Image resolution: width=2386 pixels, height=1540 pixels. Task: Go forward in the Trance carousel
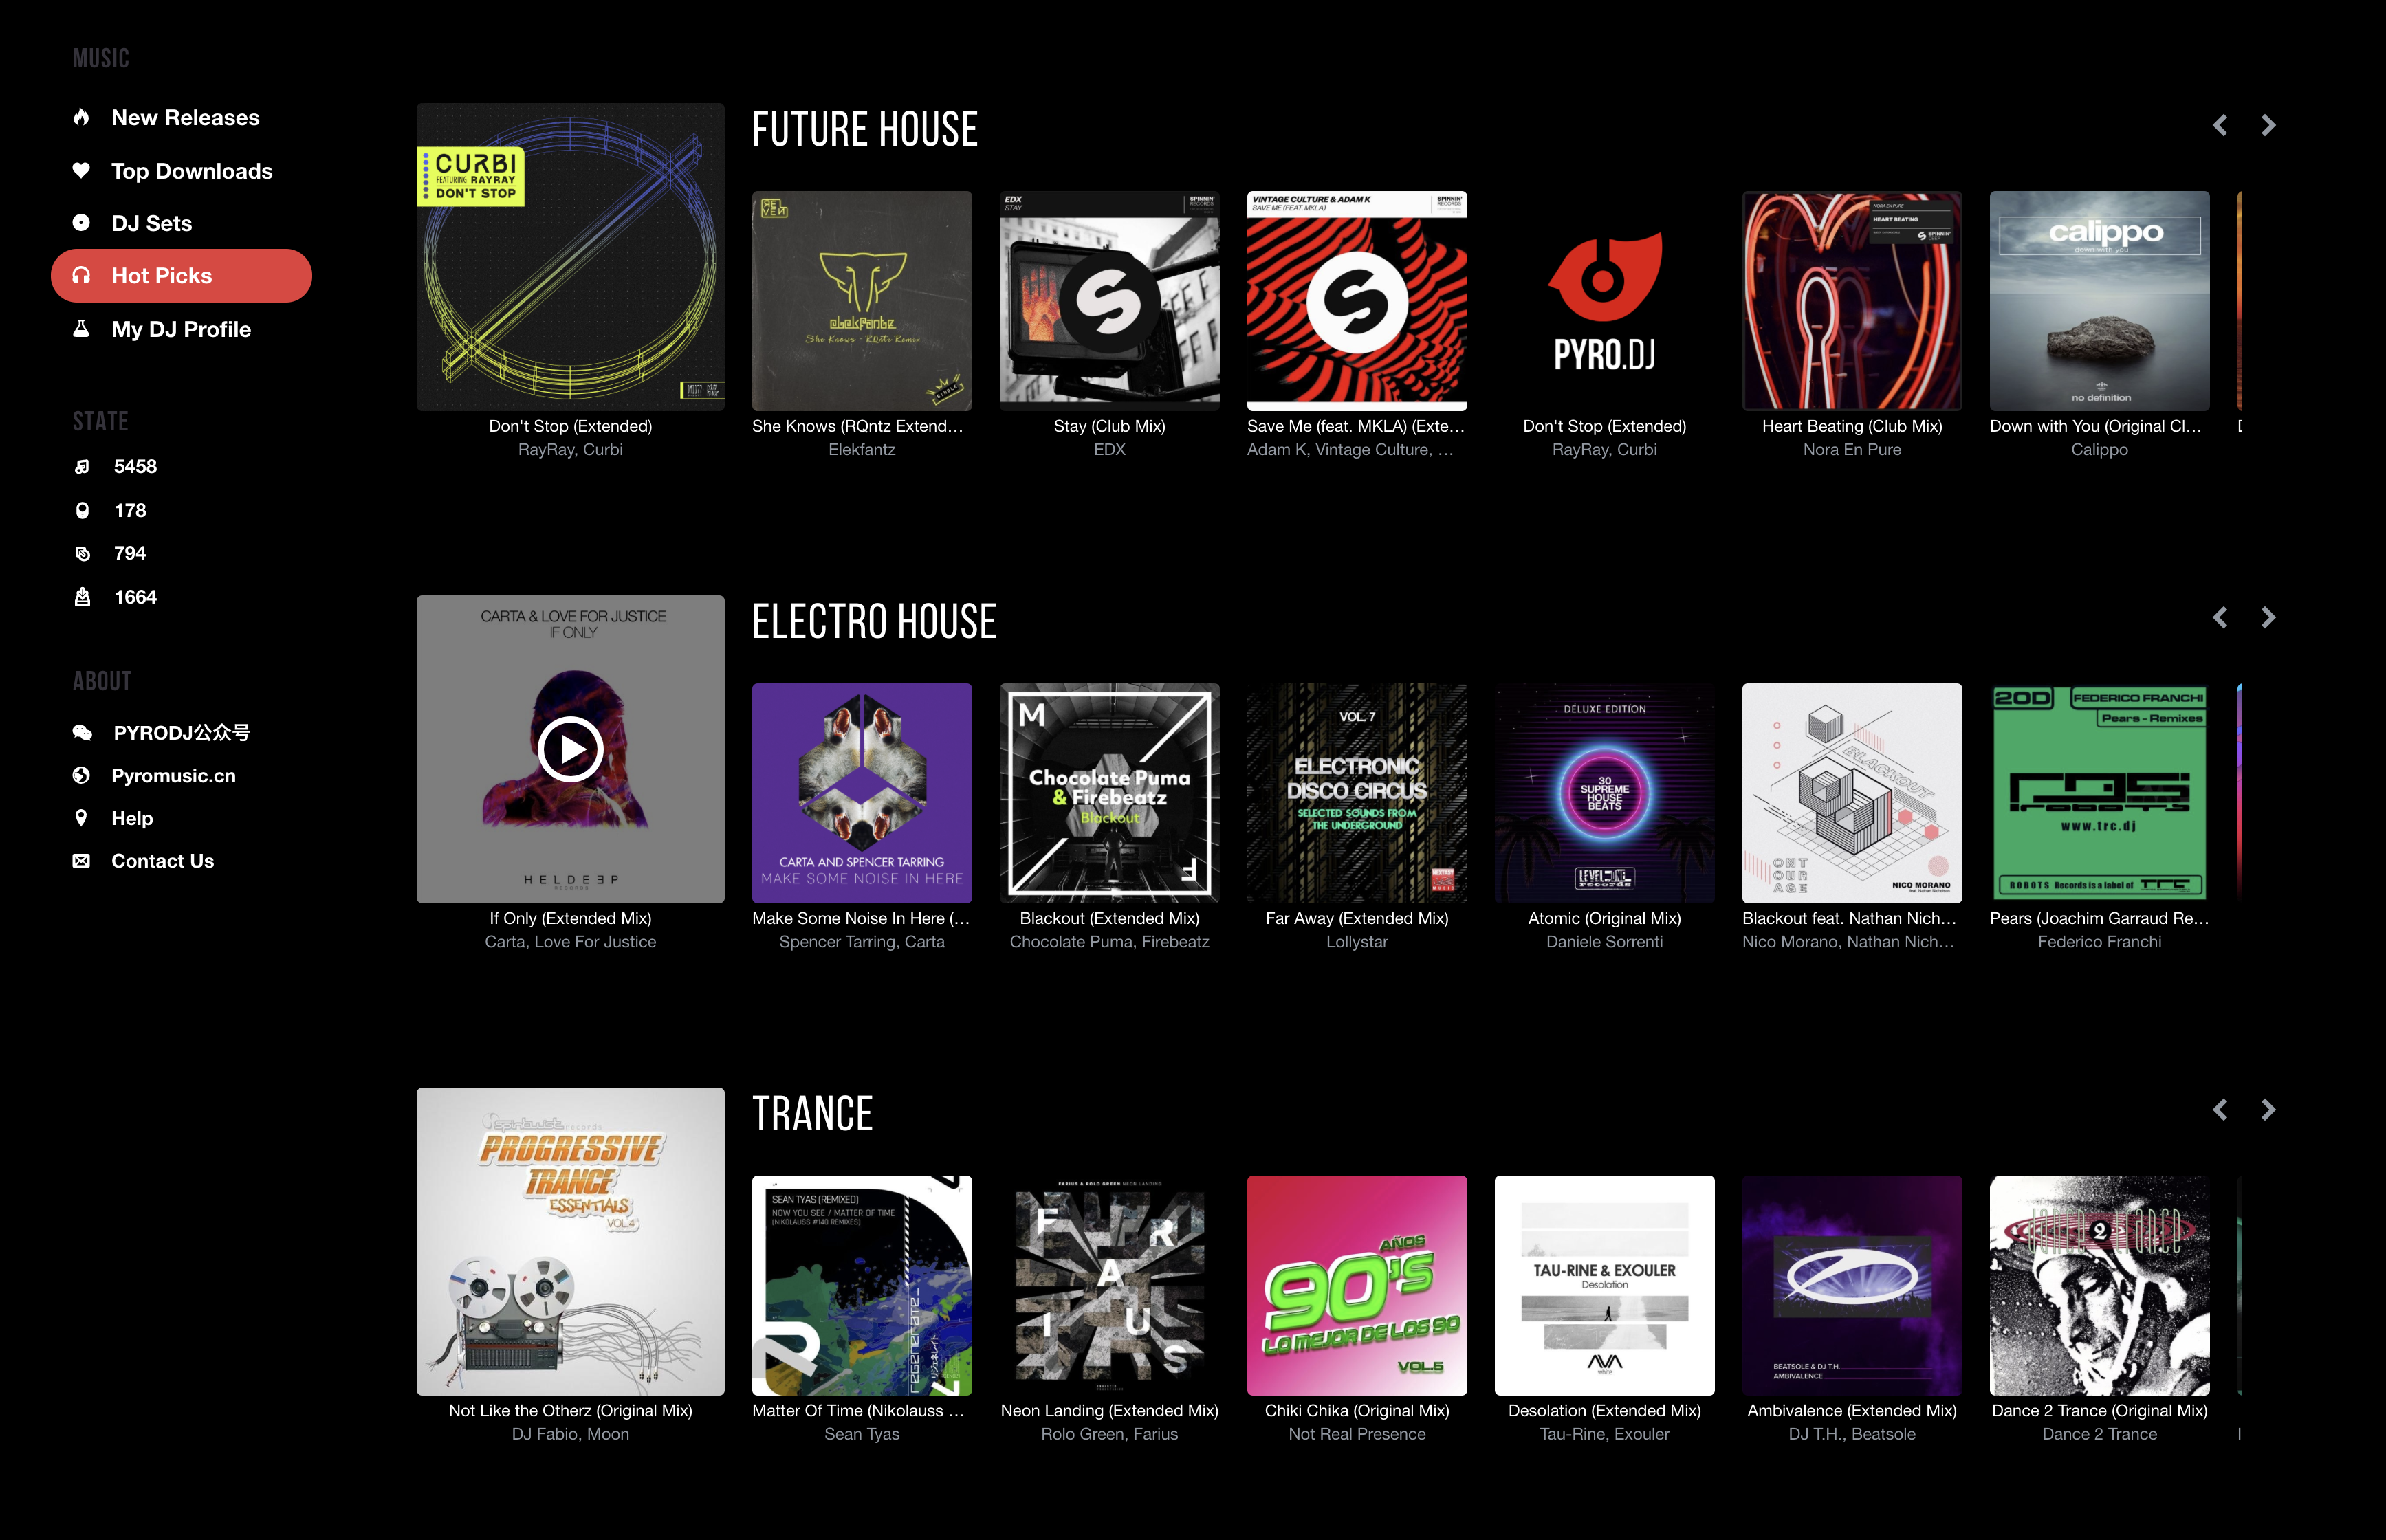click(x=2268, y=1109)
